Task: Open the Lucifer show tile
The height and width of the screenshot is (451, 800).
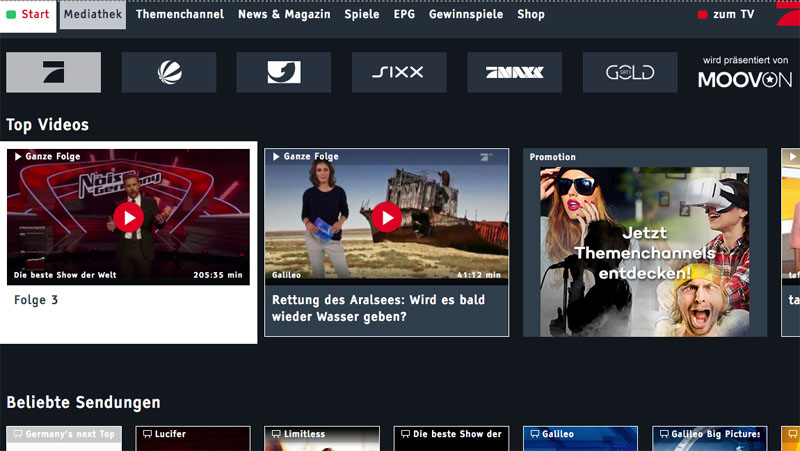Action: pos(193,438)
